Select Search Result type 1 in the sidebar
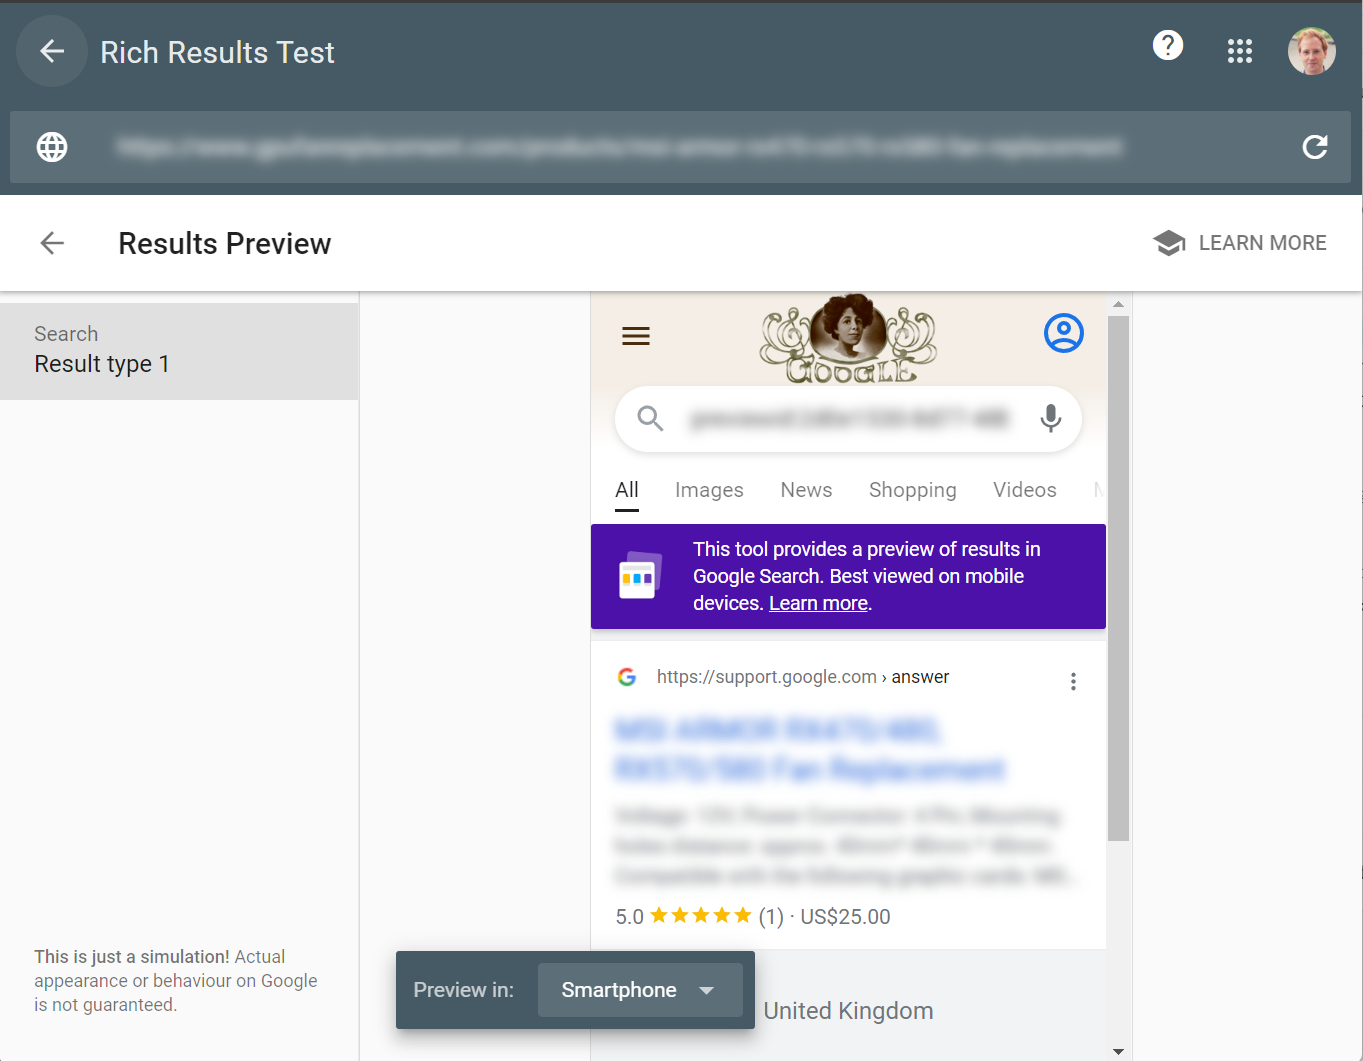Image resolution: width=1363 pixels, height=1061 pixels. pos(102,349)
